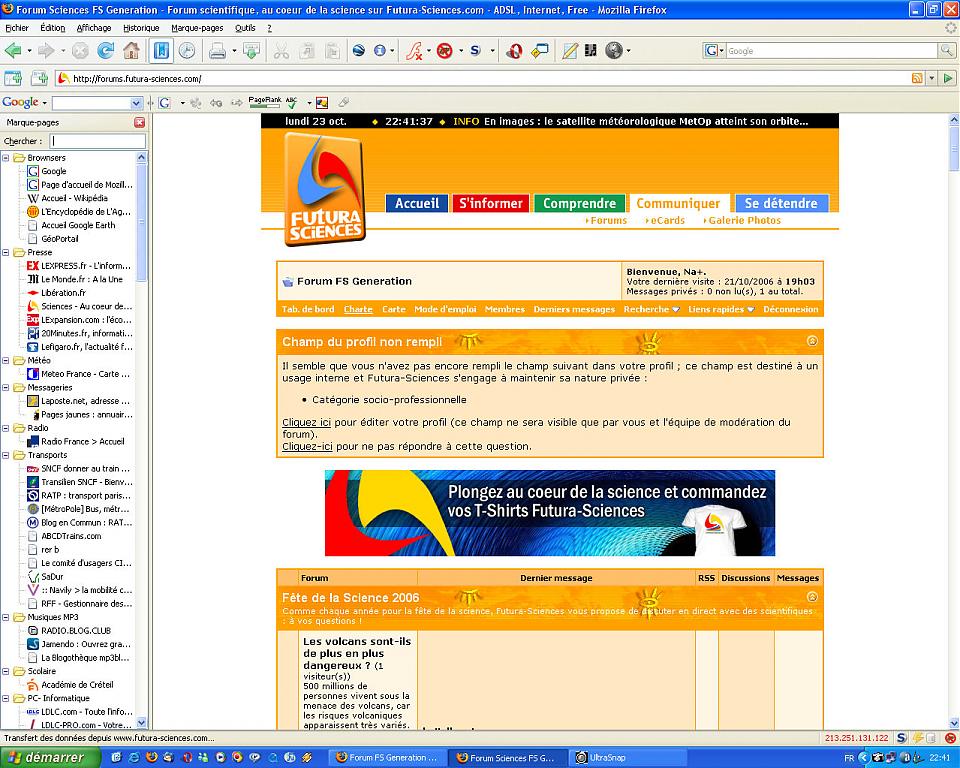Viewport: 960px width, 768px height.
Task: Select the S'informer site tab
Action: pos(491,203)
